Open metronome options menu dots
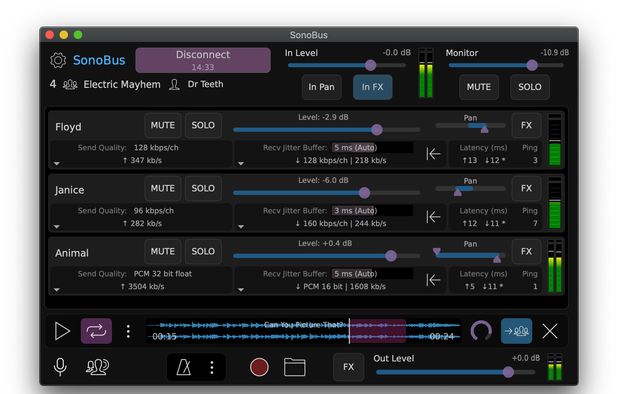This screenshot has height=394, width=618. coord(212,367)
